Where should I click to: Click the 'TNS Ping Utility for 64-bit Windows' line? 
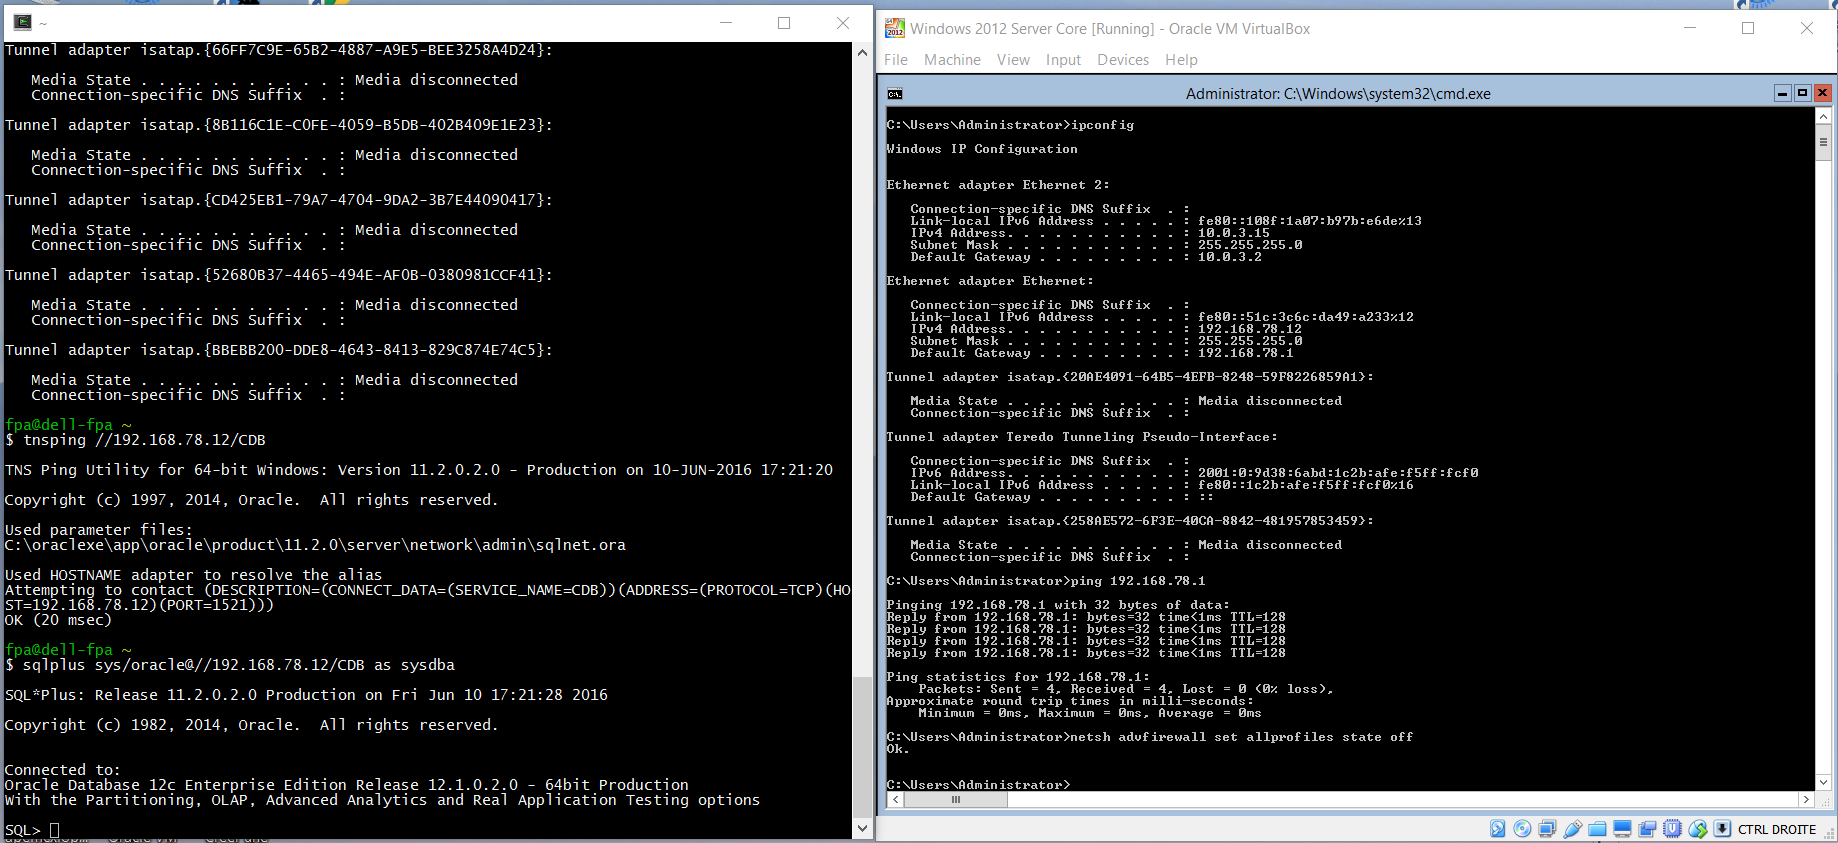click(x=419, y=470)
